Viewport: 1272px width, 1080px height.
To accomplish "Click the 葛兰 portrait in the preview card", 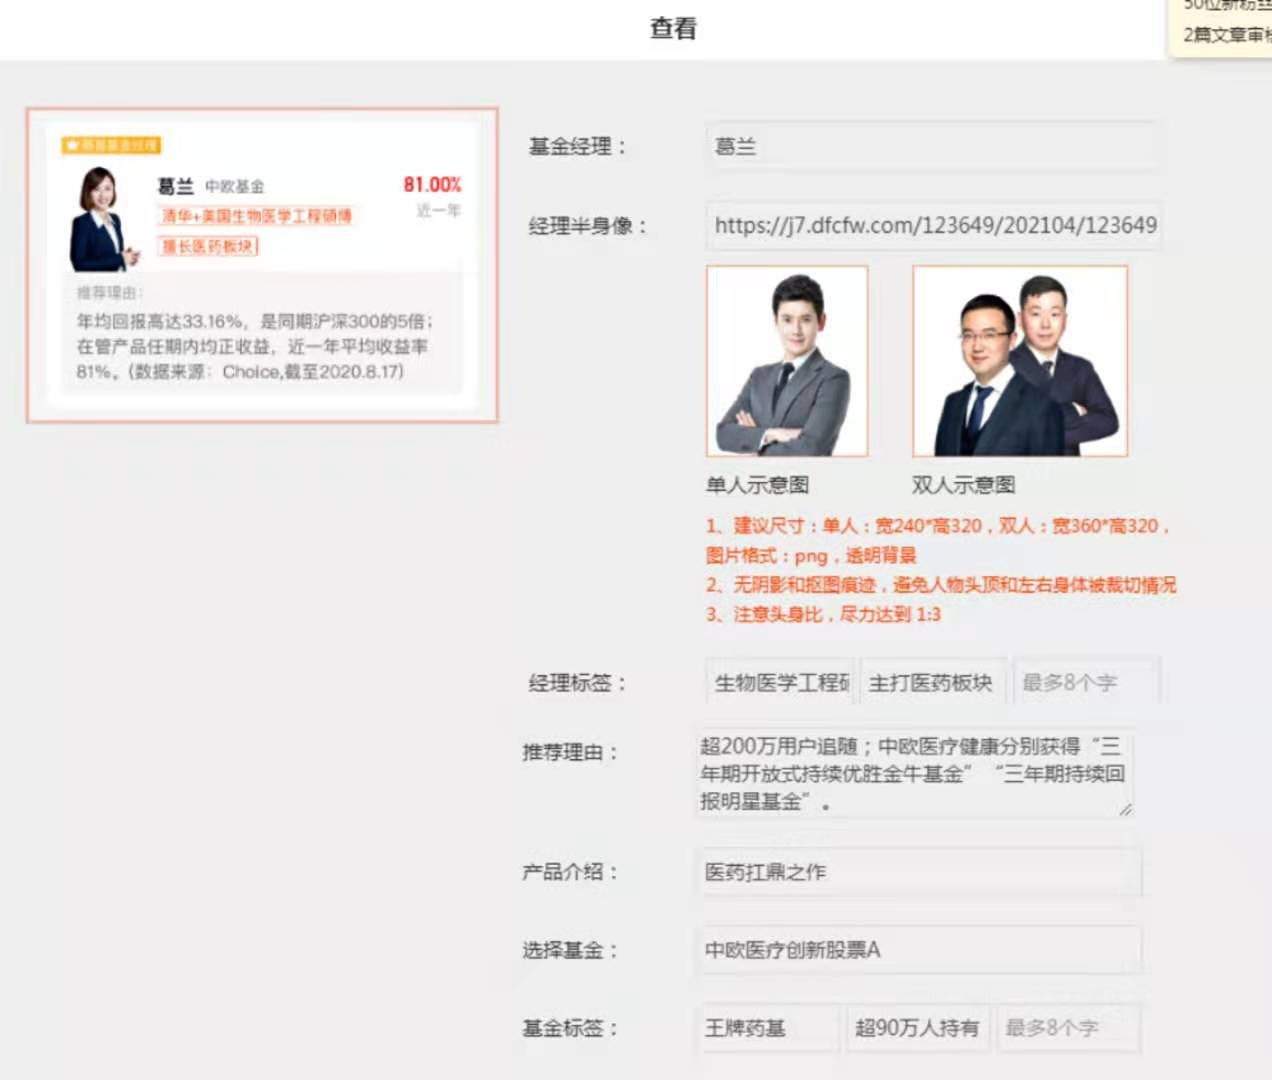I will tap(103, 220).
